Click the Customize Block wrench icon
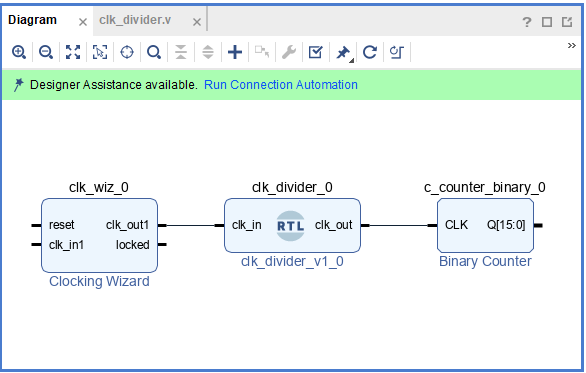The width and height of the screenshot is (586, 373). [289, 52]
